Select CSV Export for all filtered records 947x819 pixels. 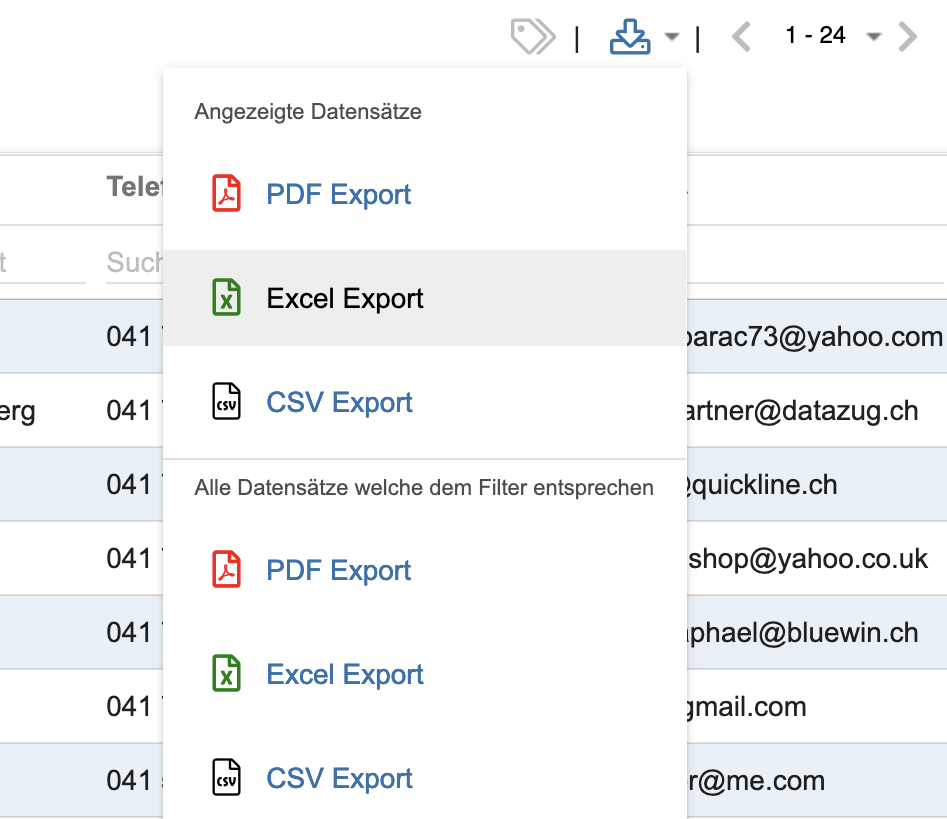pos(339,778)
